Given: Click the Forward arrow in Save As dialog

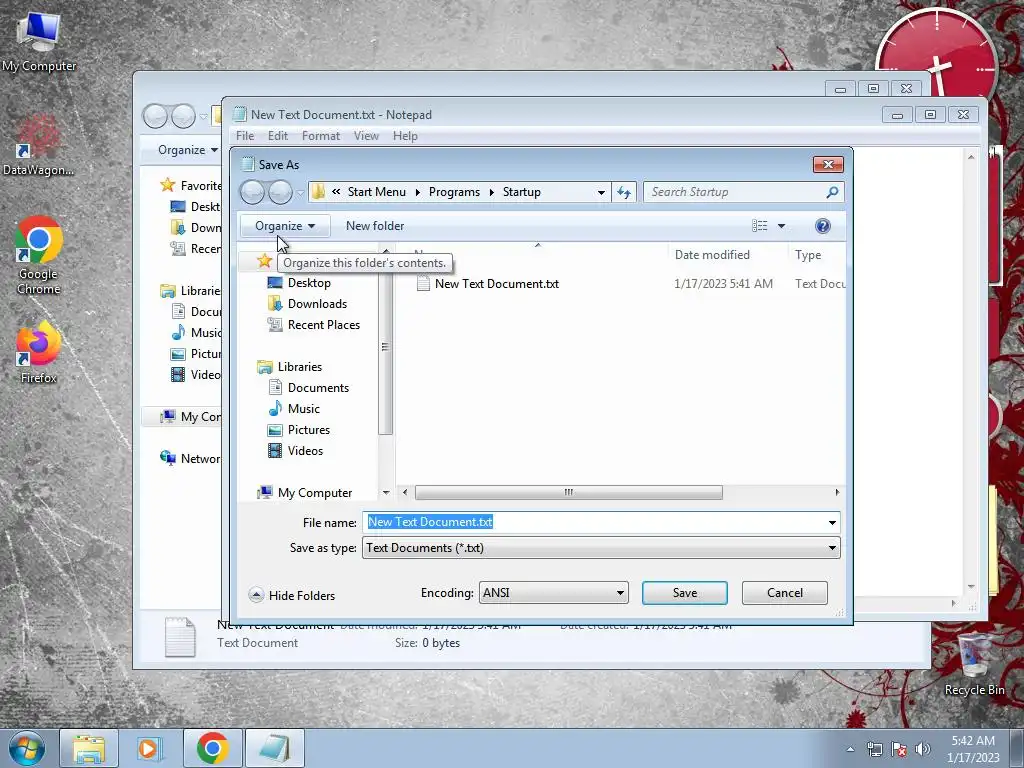Looking at the screenshot, I should click(x=281, y=192).
